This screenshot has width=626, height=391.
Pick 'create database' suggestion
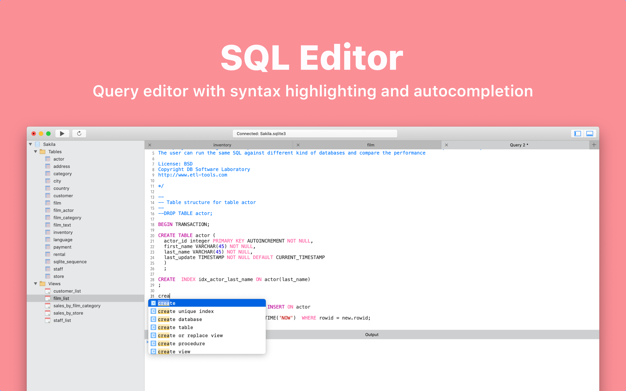pos(207,319)
